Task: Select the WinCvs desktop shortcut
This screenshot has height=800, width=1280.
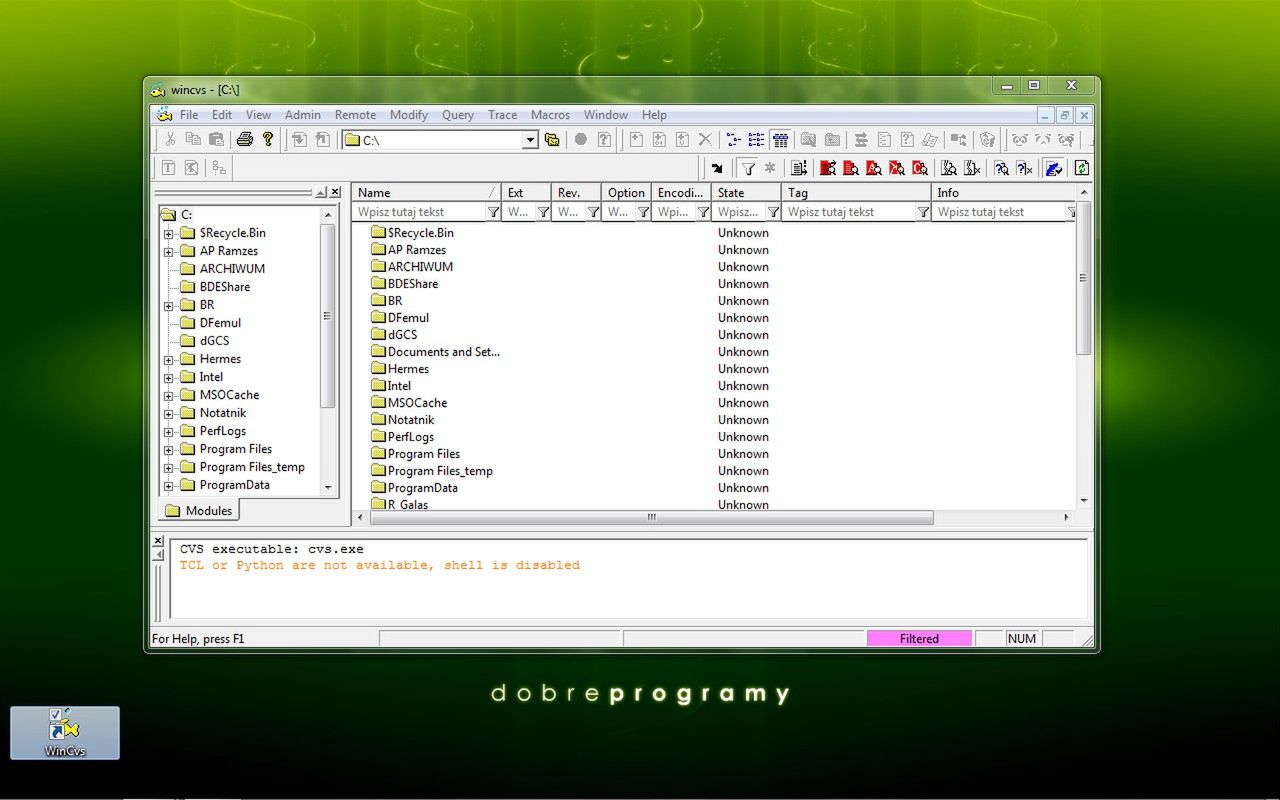Action: (x=65, y=732)
